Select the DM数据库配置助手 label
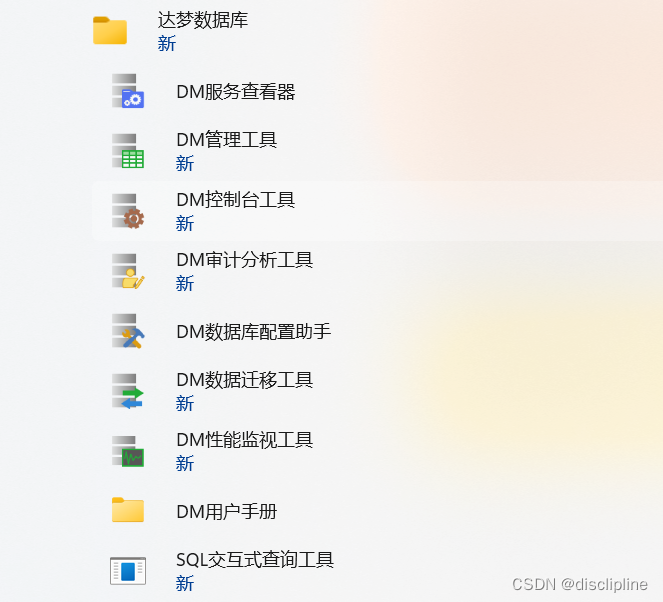663x602 pixels. point(254,331)
